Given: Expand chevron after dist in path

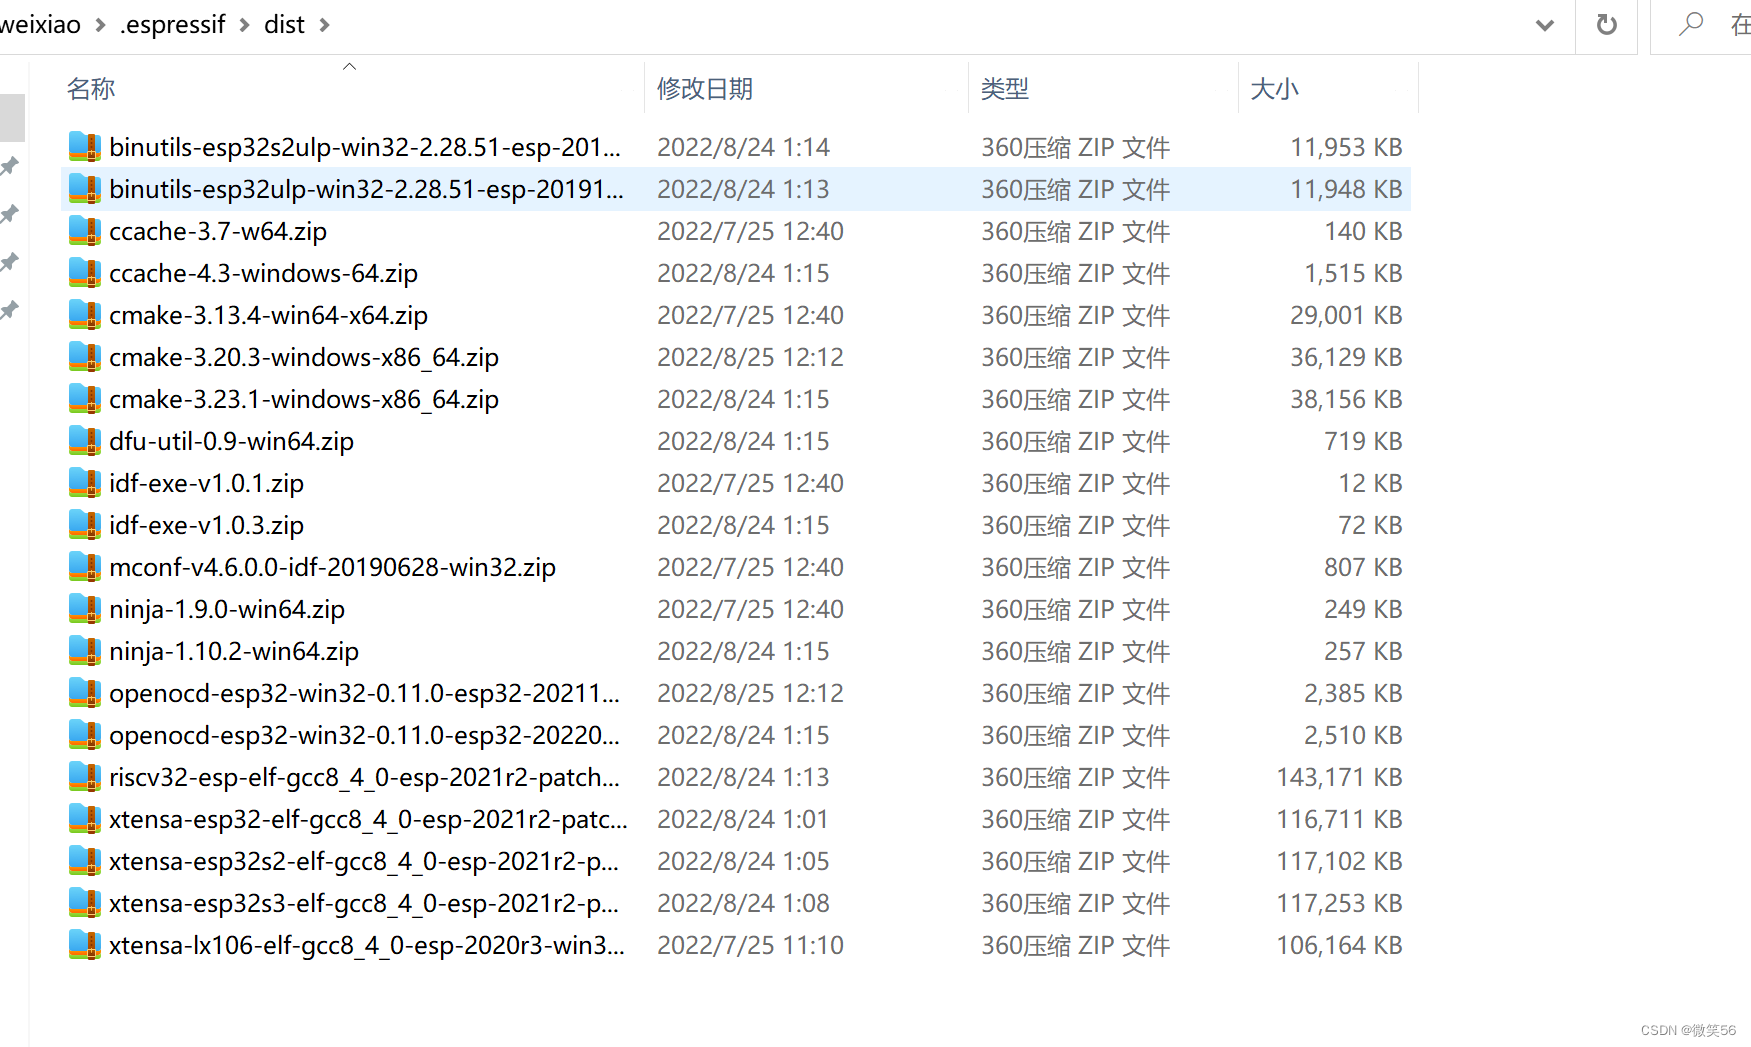Looking at the screenshot, I should [324, 25].
